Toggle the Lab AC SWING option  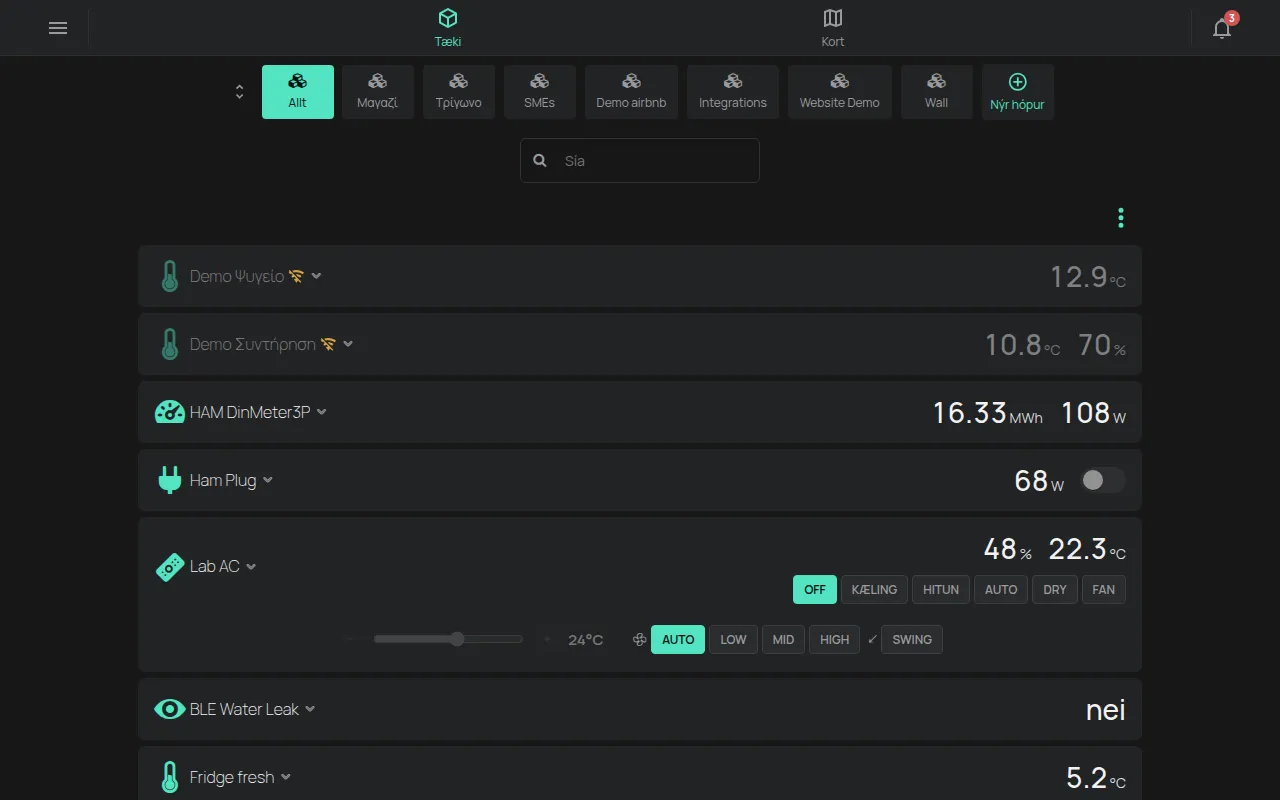click(911, 640)
